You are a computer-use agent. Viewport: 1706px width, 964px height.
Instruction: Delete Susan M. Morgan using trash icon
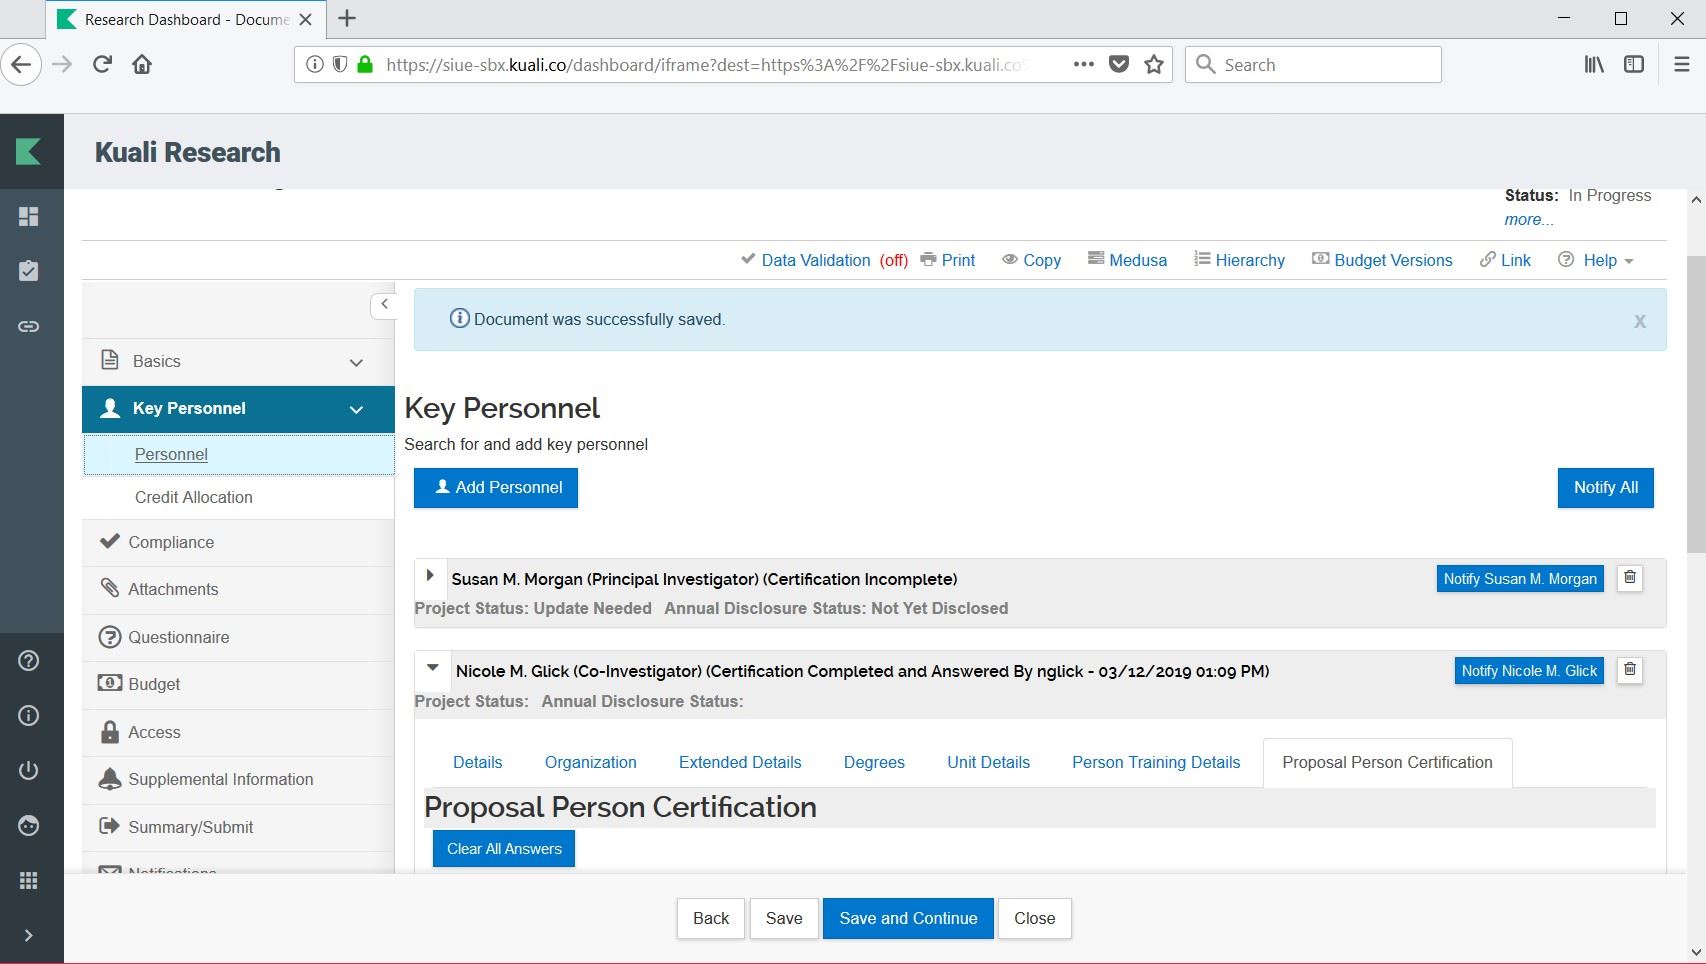tap(1629, 578)
